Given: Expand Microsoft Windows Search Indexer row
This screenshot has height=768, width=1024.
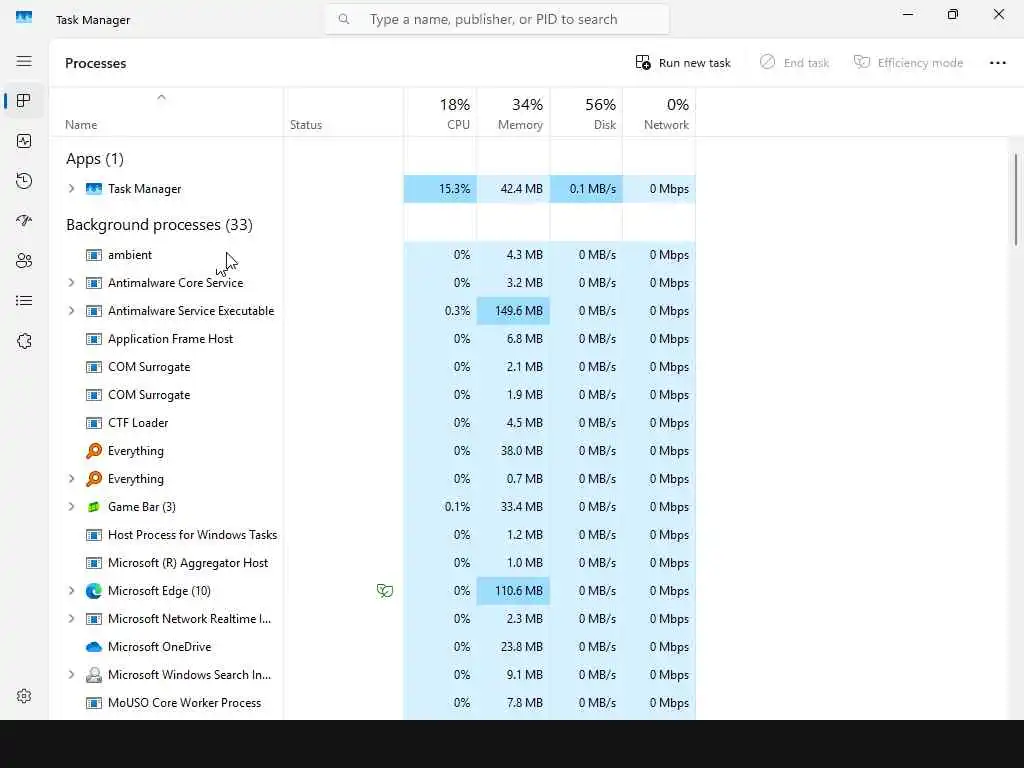Looking at the screenshot, I should (71, 675).
